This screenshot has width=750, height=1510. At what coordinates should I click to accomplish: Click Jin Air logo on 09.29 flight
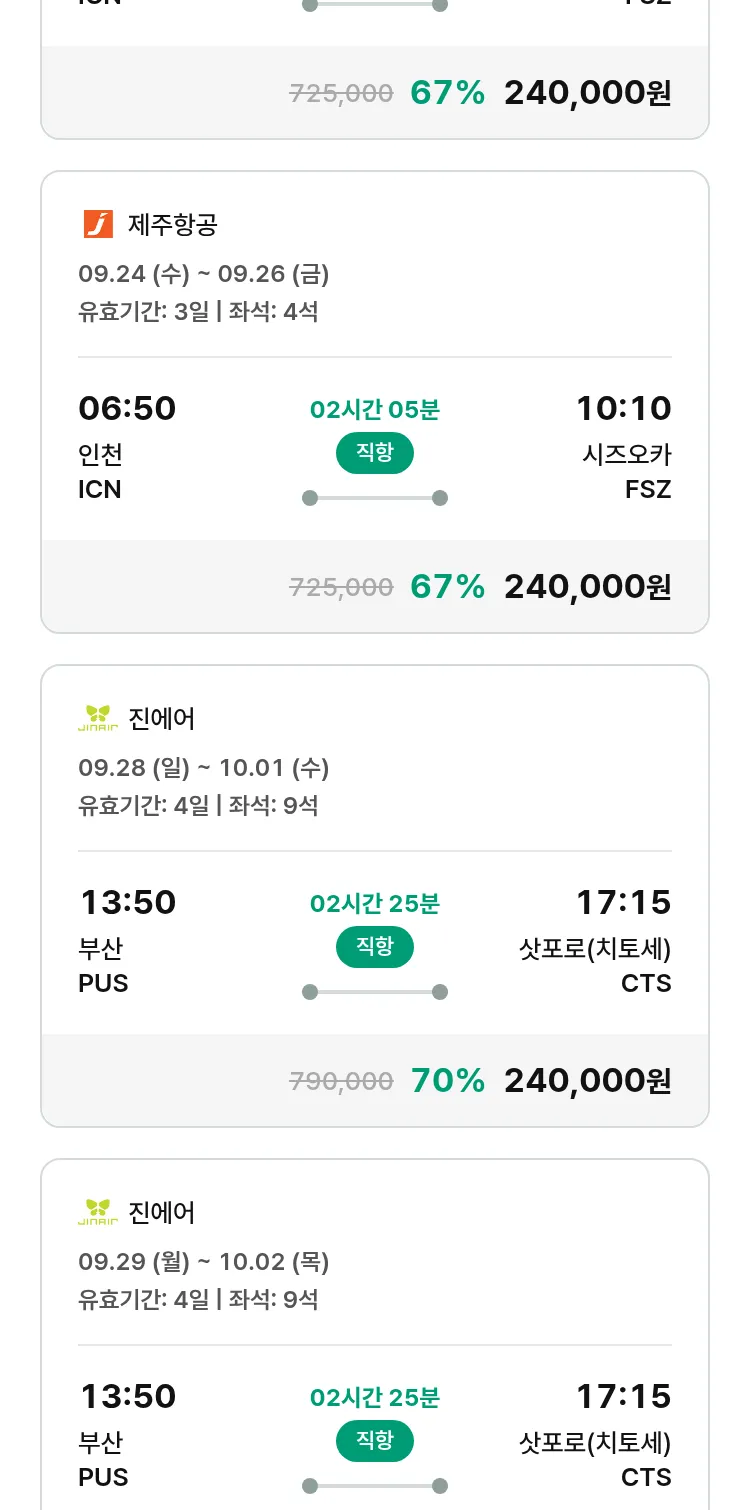pos(98,1212)
